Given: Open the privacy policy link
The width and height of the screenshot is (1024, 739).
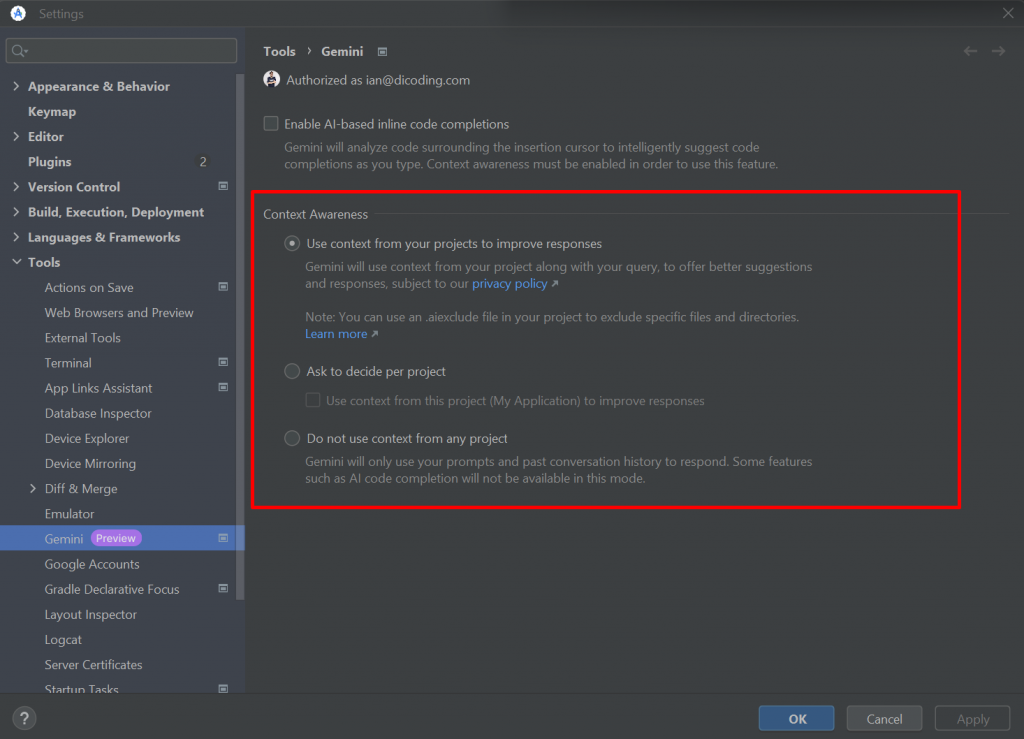Looking at the screenshot, I should click(509, 283).
